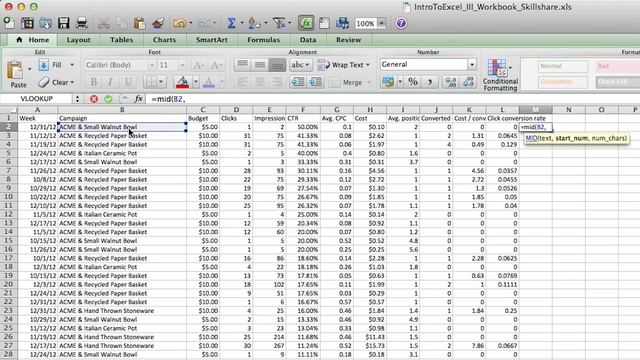
Task: Toggle bottom vertical alignment
Action: [x=277, y=64]
